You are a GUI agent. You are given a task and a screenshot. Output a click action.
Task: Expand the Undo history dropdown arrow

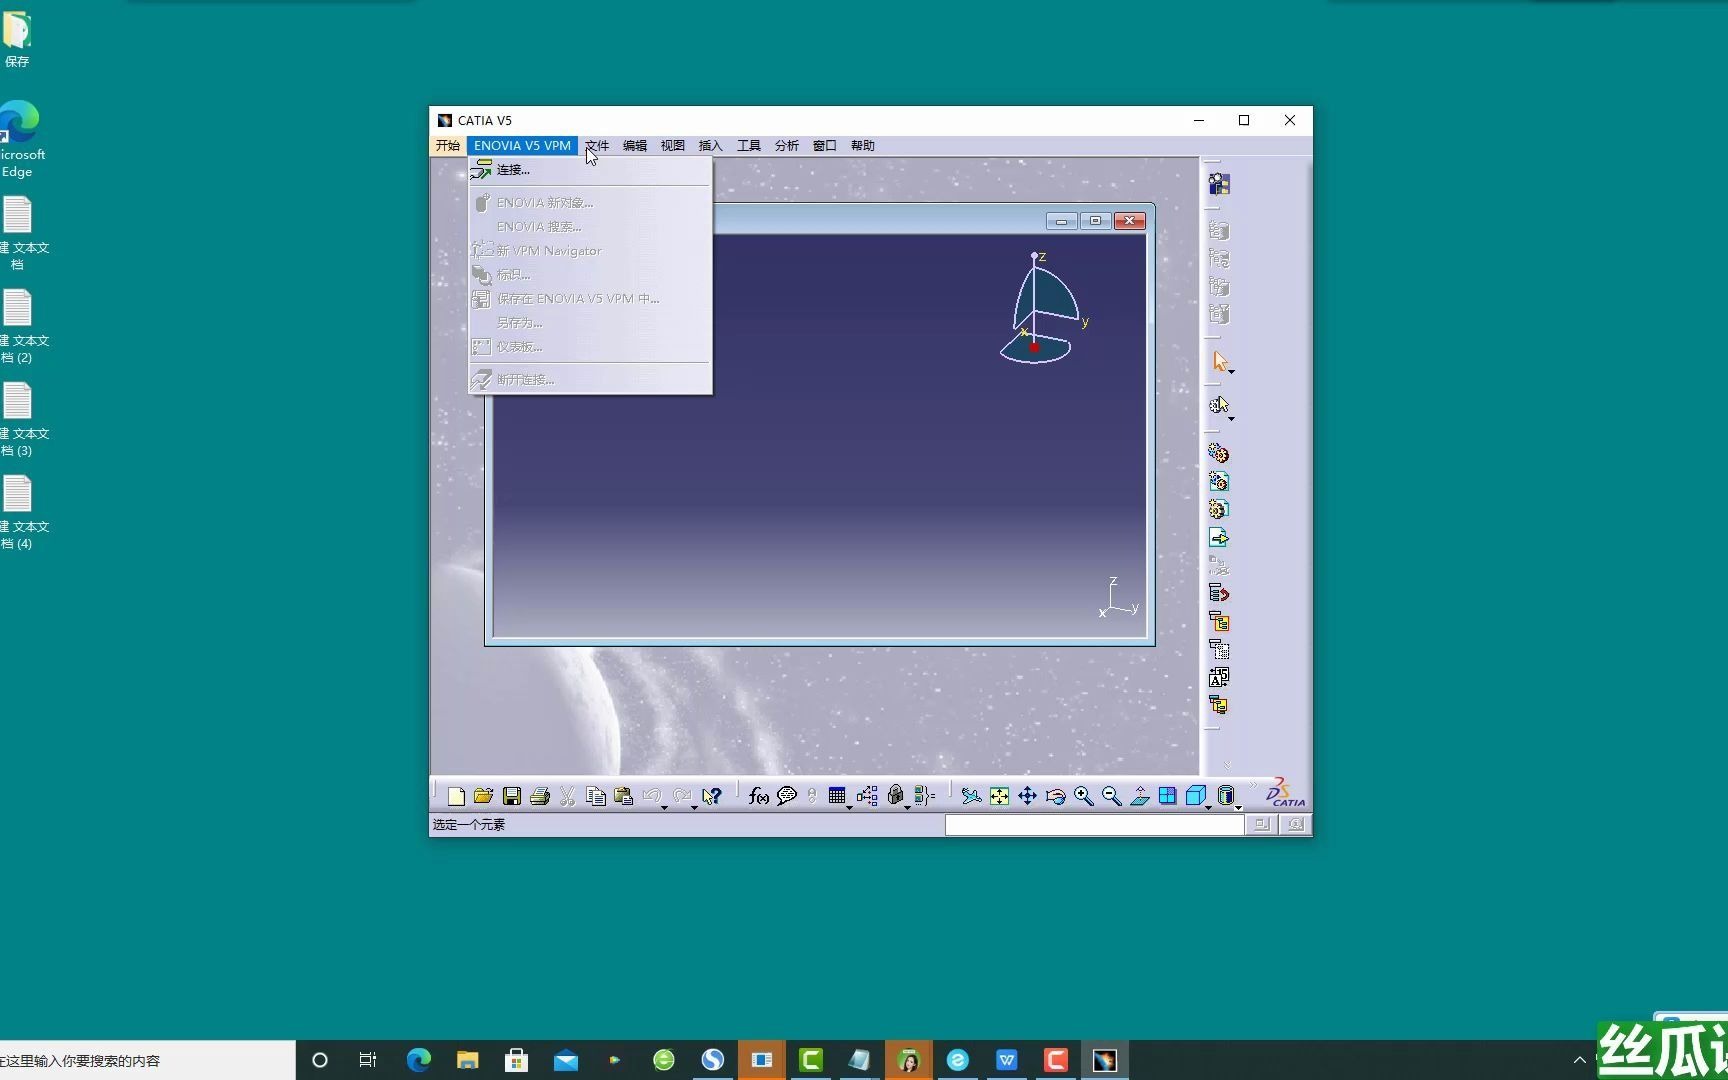click(664, 807)
